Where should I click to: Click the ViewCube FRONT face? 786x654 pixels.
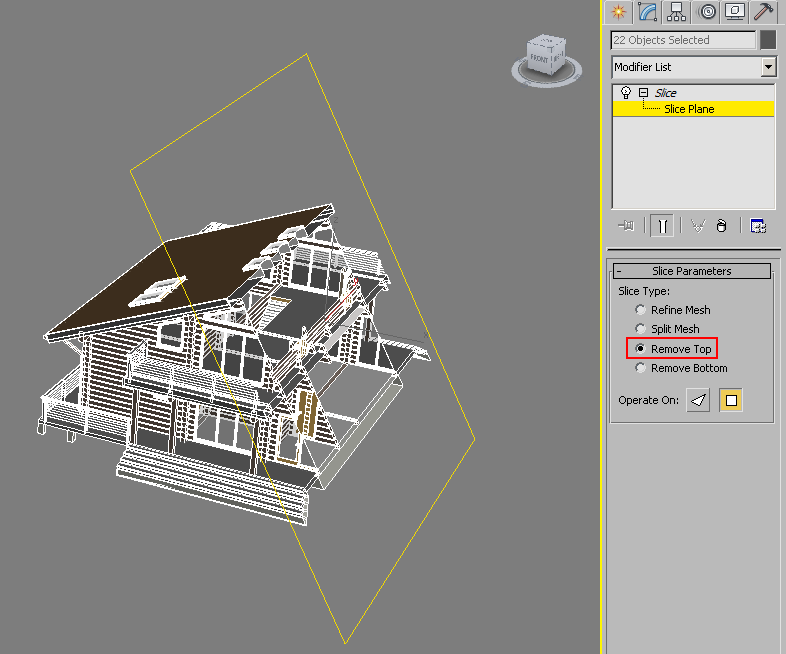[x=539, y=59]
